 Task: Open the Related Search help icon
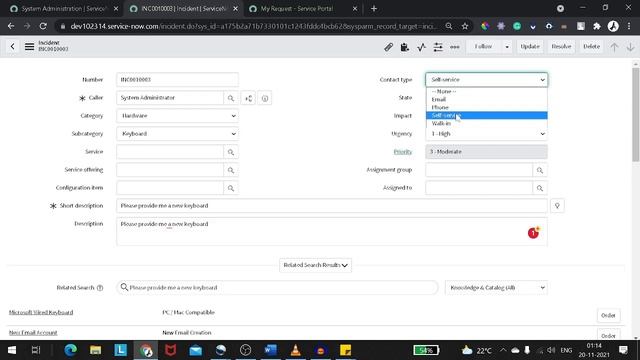[x=100, y=288]
